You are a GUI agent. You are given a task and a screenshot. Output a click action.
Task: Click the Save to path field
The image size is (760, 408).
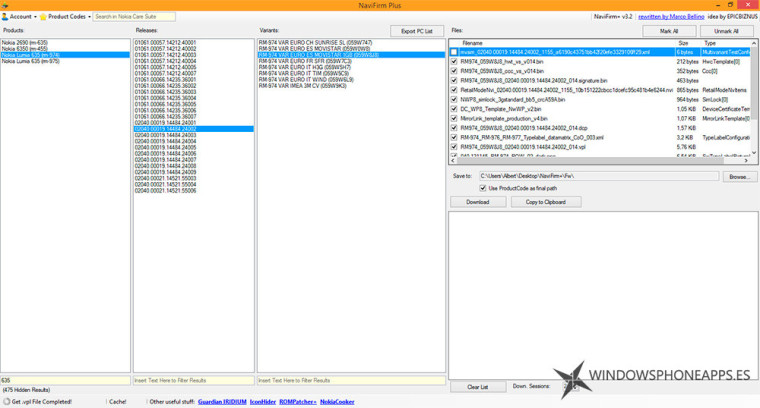point(599,176)
